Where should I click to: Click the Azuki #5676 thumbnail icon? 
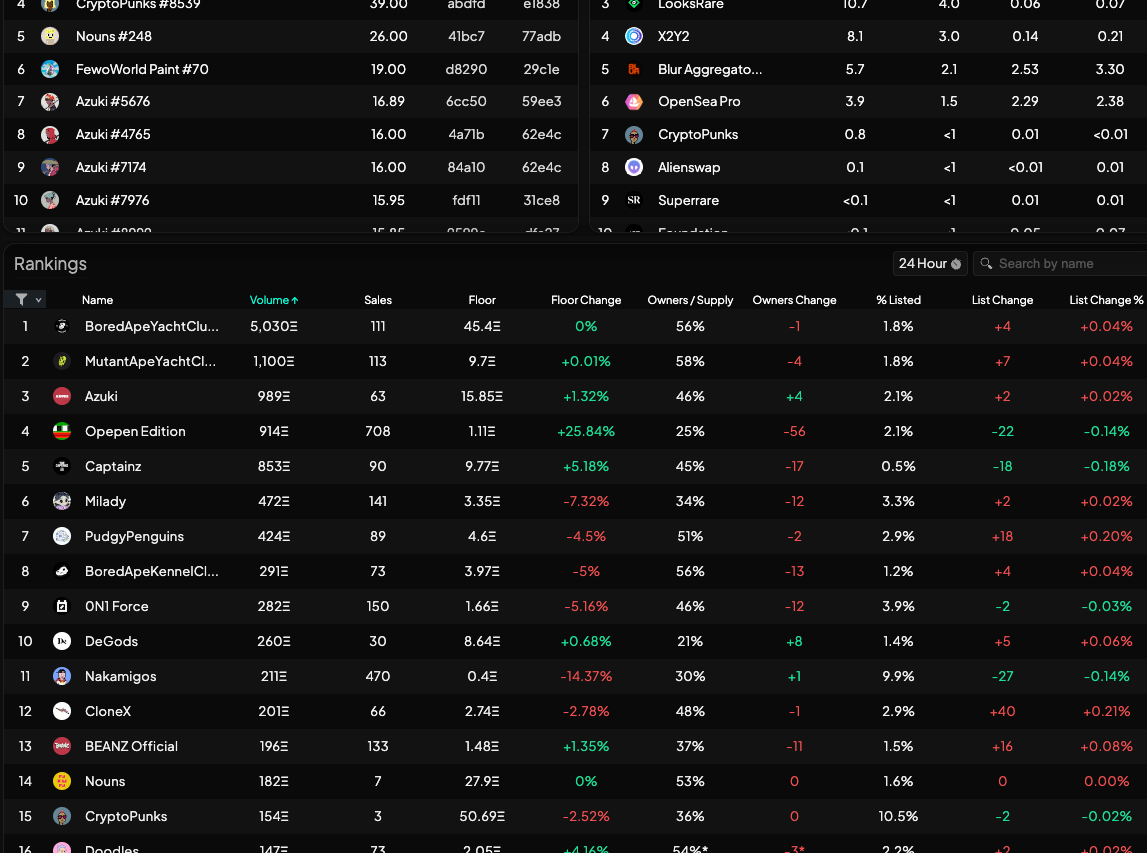[50, 102]
